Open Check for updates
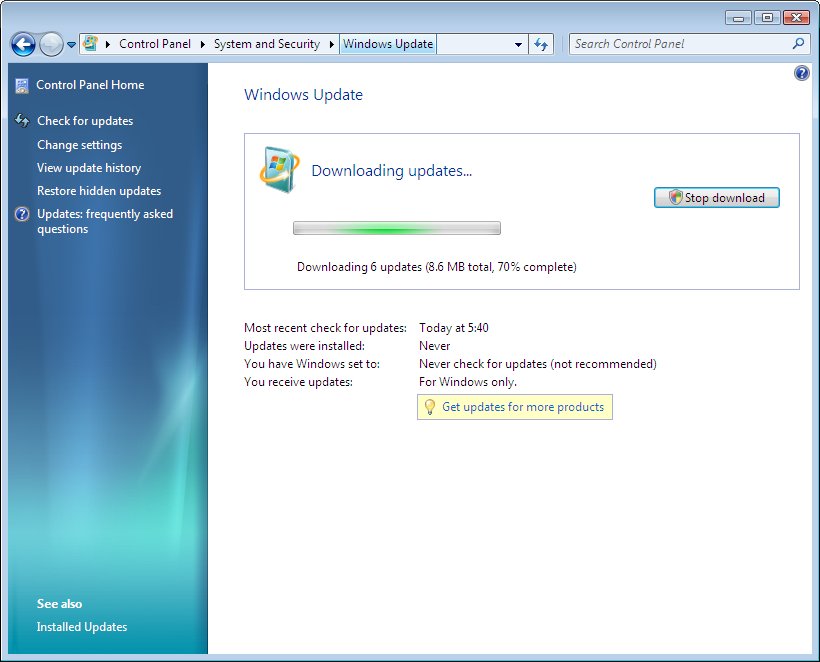 point(85,121)
